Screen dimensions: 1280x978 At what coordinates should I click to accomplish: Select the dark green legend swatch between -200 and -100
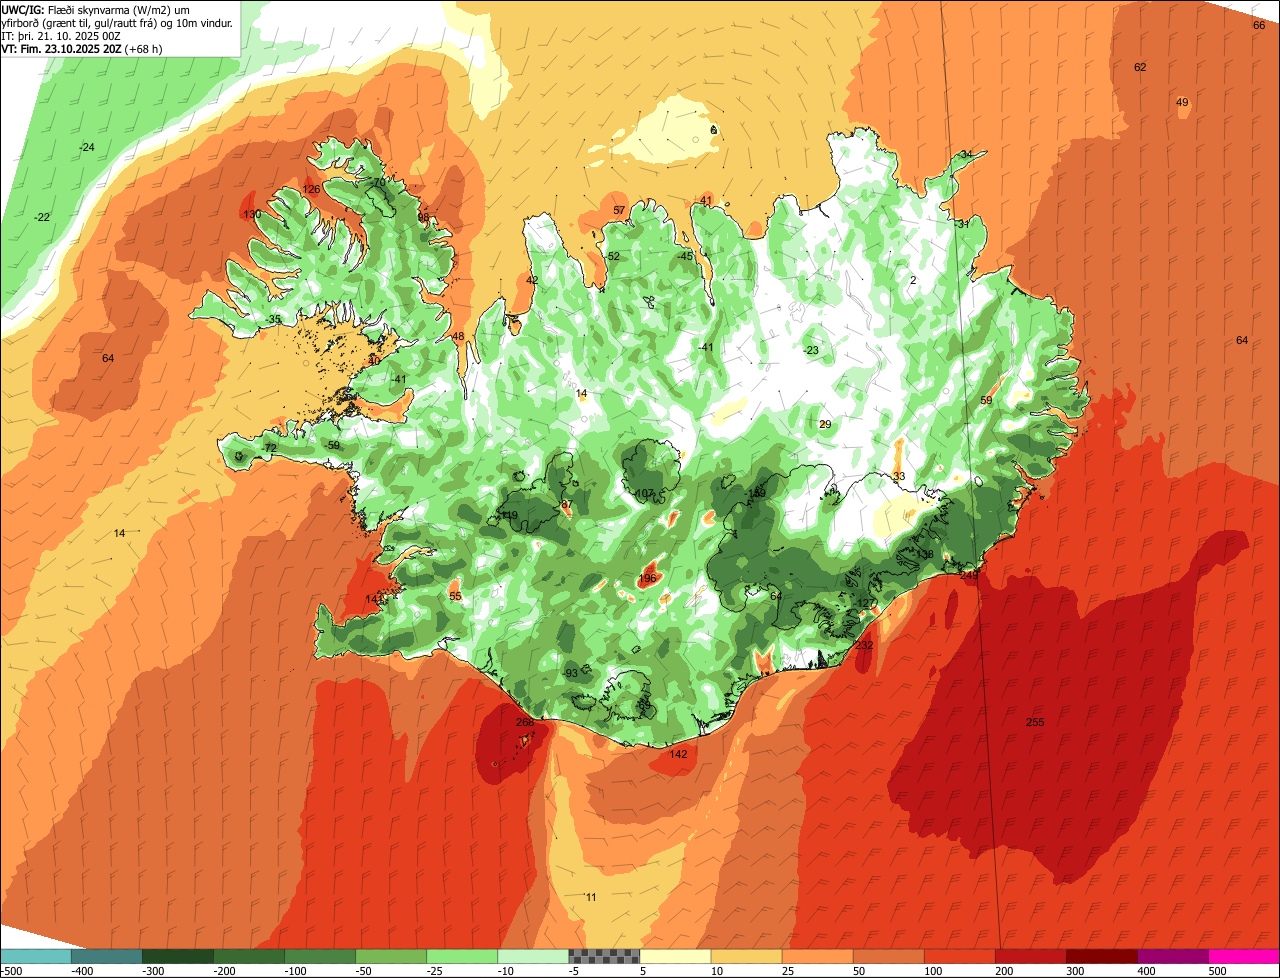tap(249, 956)
